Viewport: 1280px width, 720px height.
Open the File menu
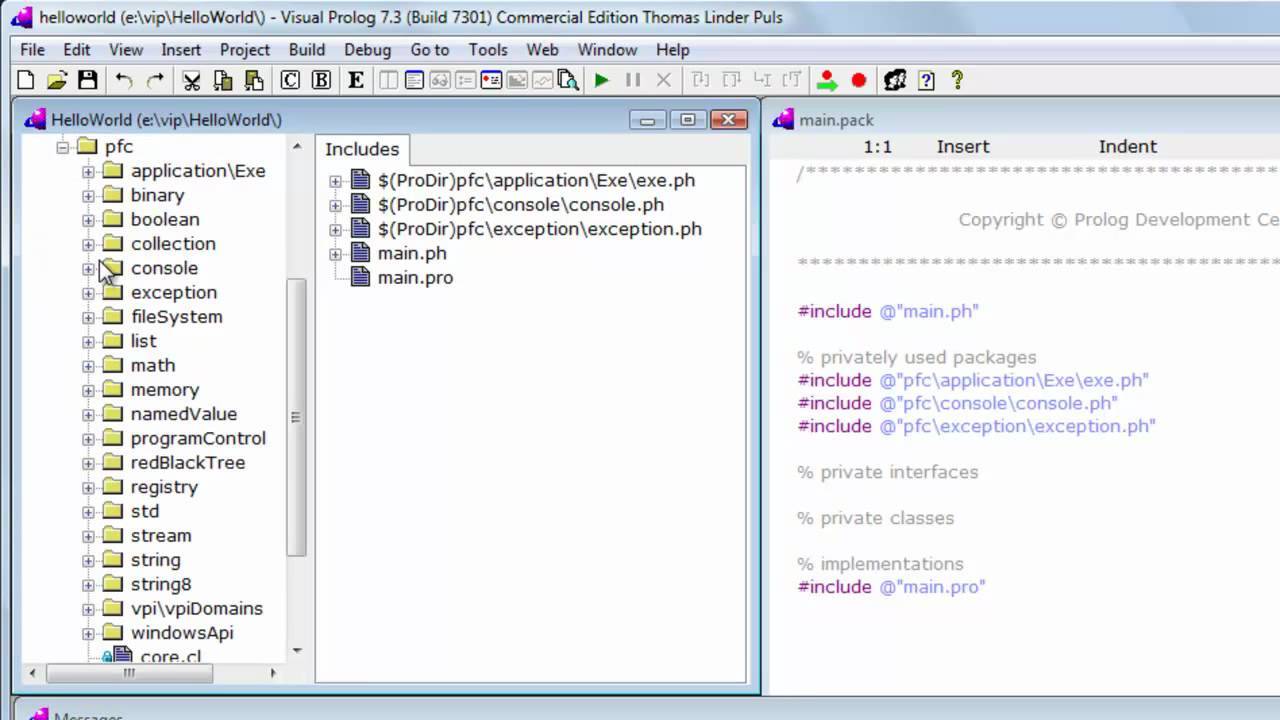click(32, 49)
